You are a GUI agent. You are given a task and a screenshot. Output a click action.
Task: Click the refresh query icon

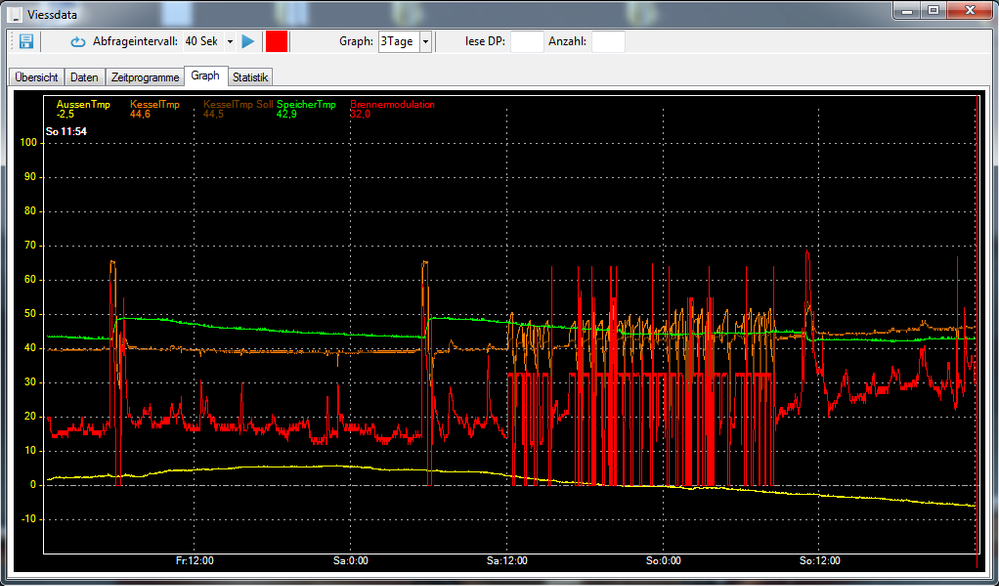tap(78, 42)
